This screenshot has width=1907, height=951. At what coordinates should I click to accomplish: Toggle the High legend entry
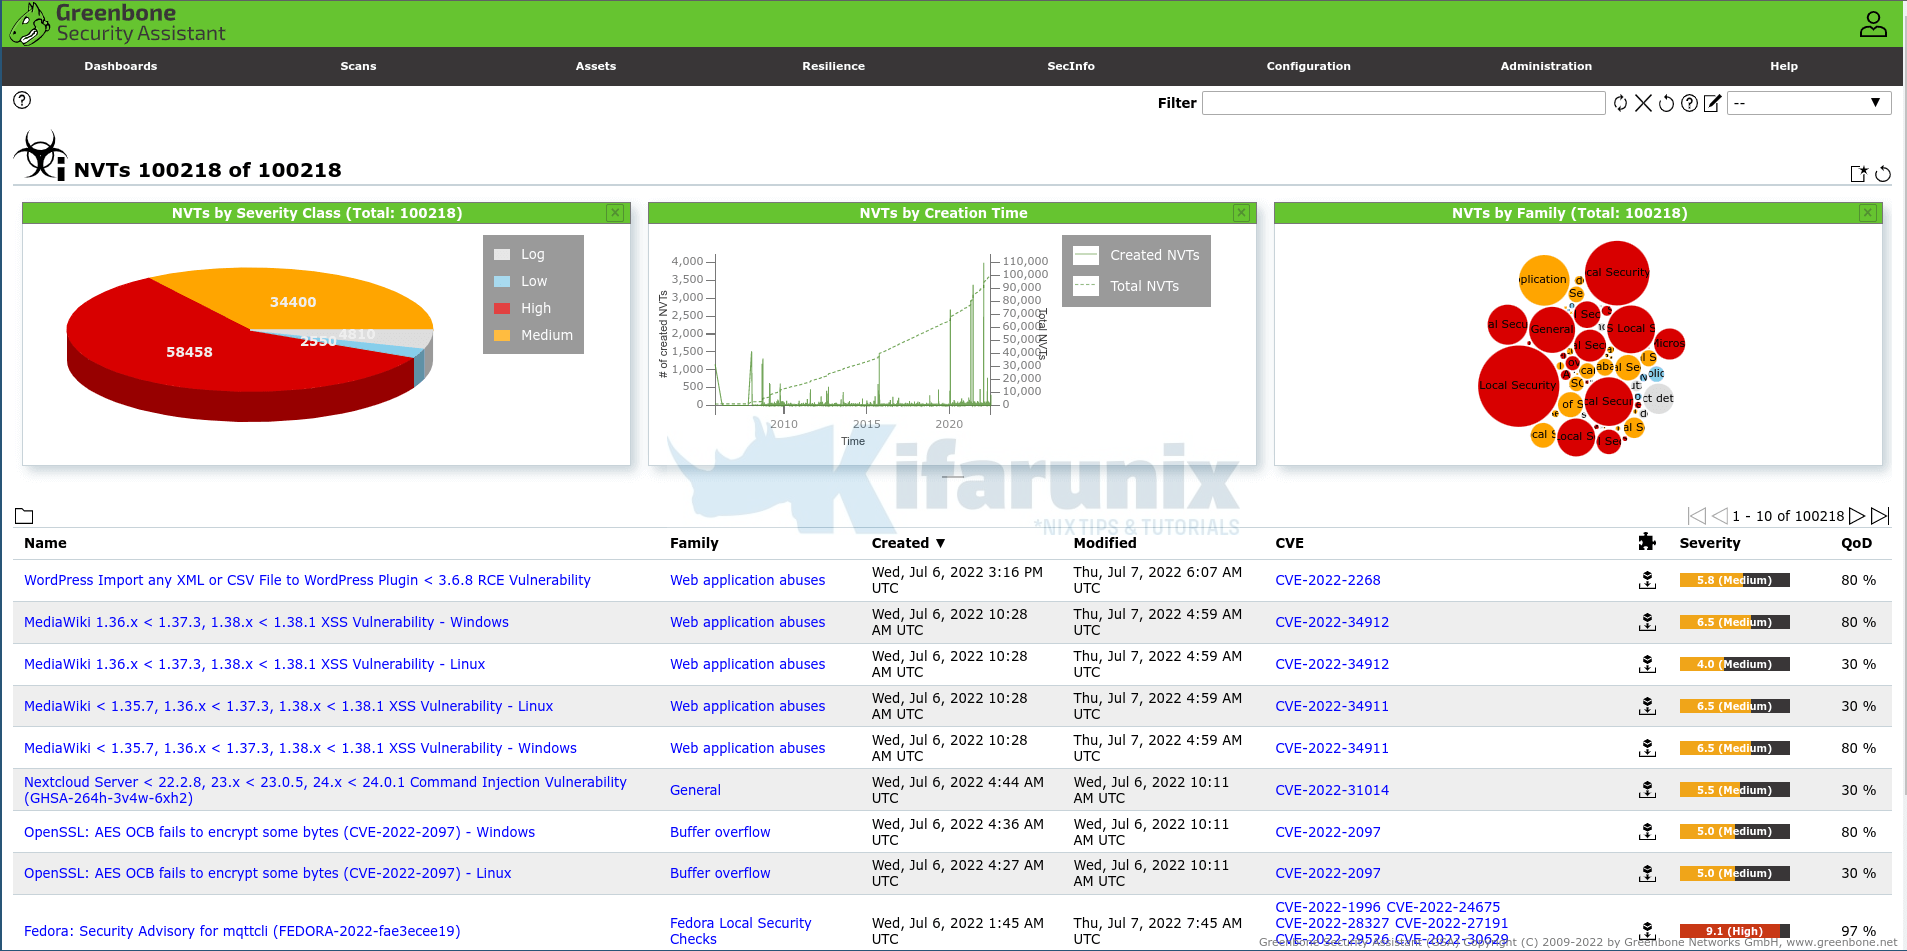point(523,308)
